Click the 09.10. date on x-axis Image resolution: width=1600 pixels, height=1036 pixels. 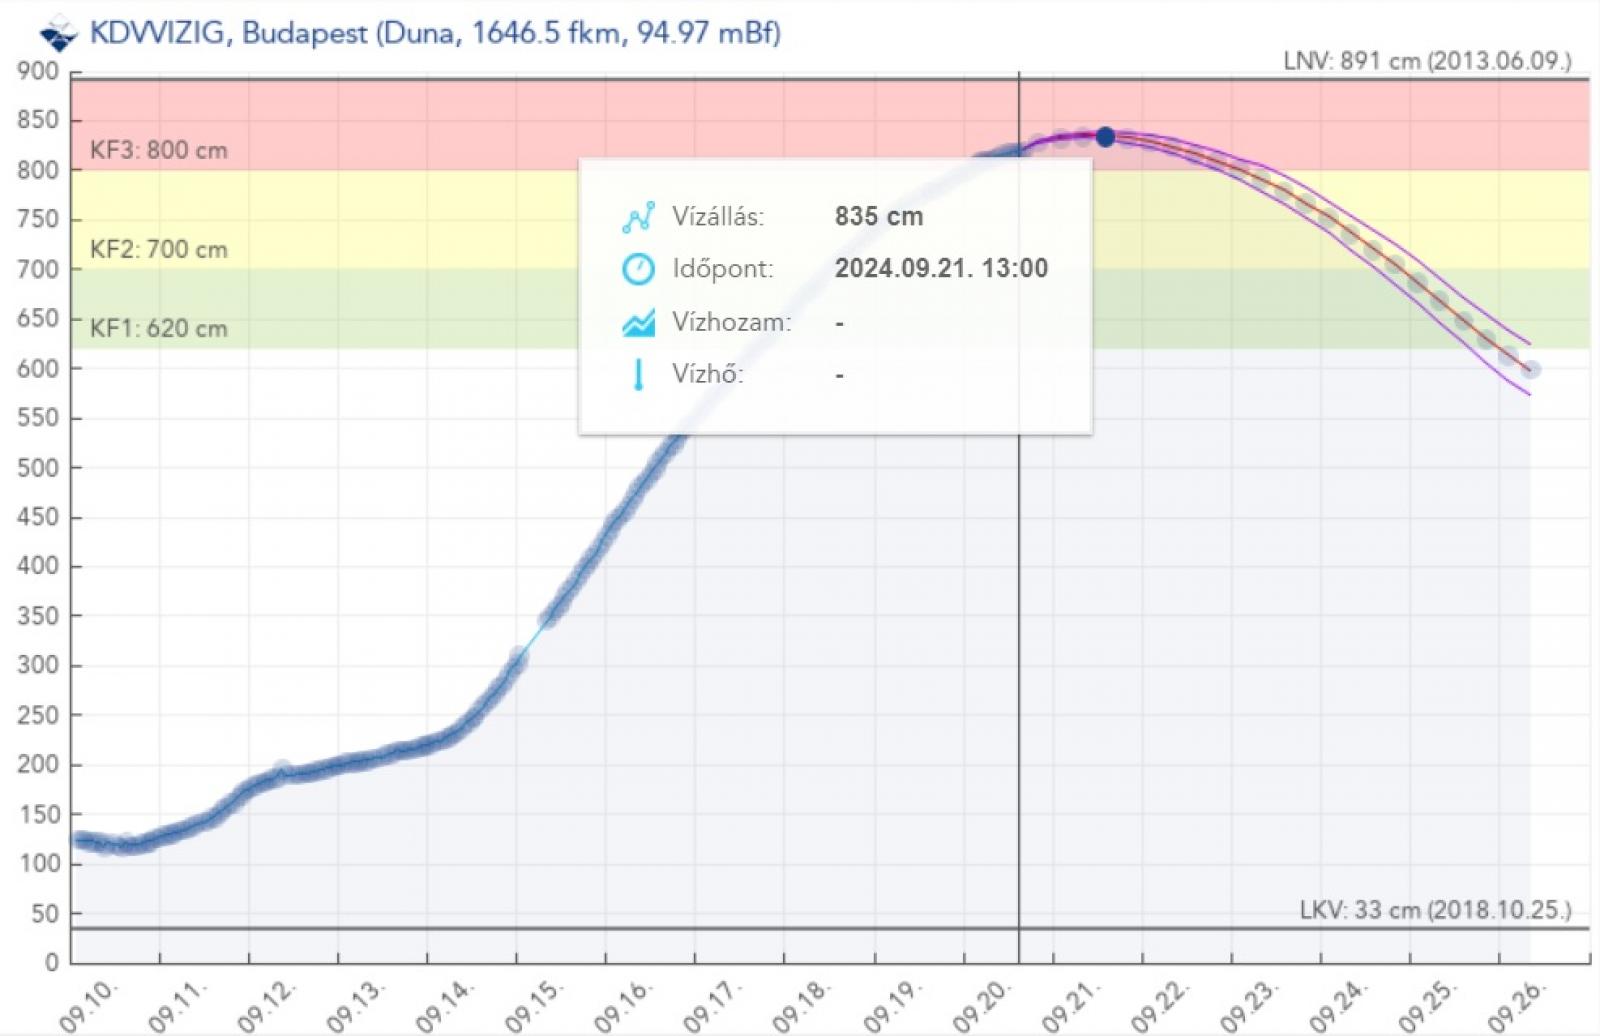90,1005
